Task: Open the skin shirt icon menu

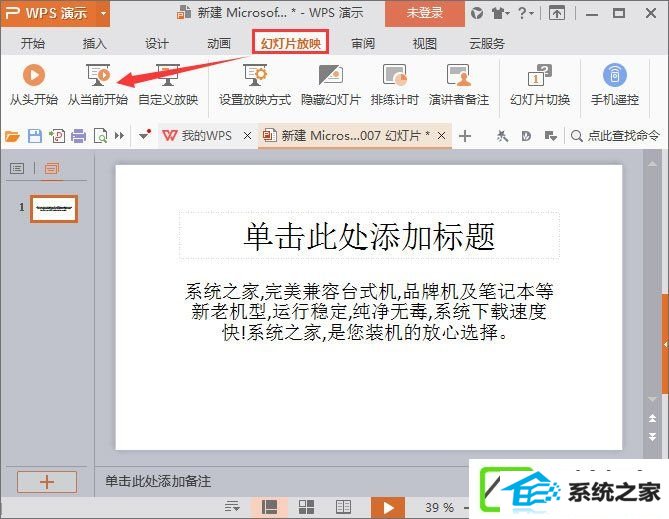Action: click(500, 14)
